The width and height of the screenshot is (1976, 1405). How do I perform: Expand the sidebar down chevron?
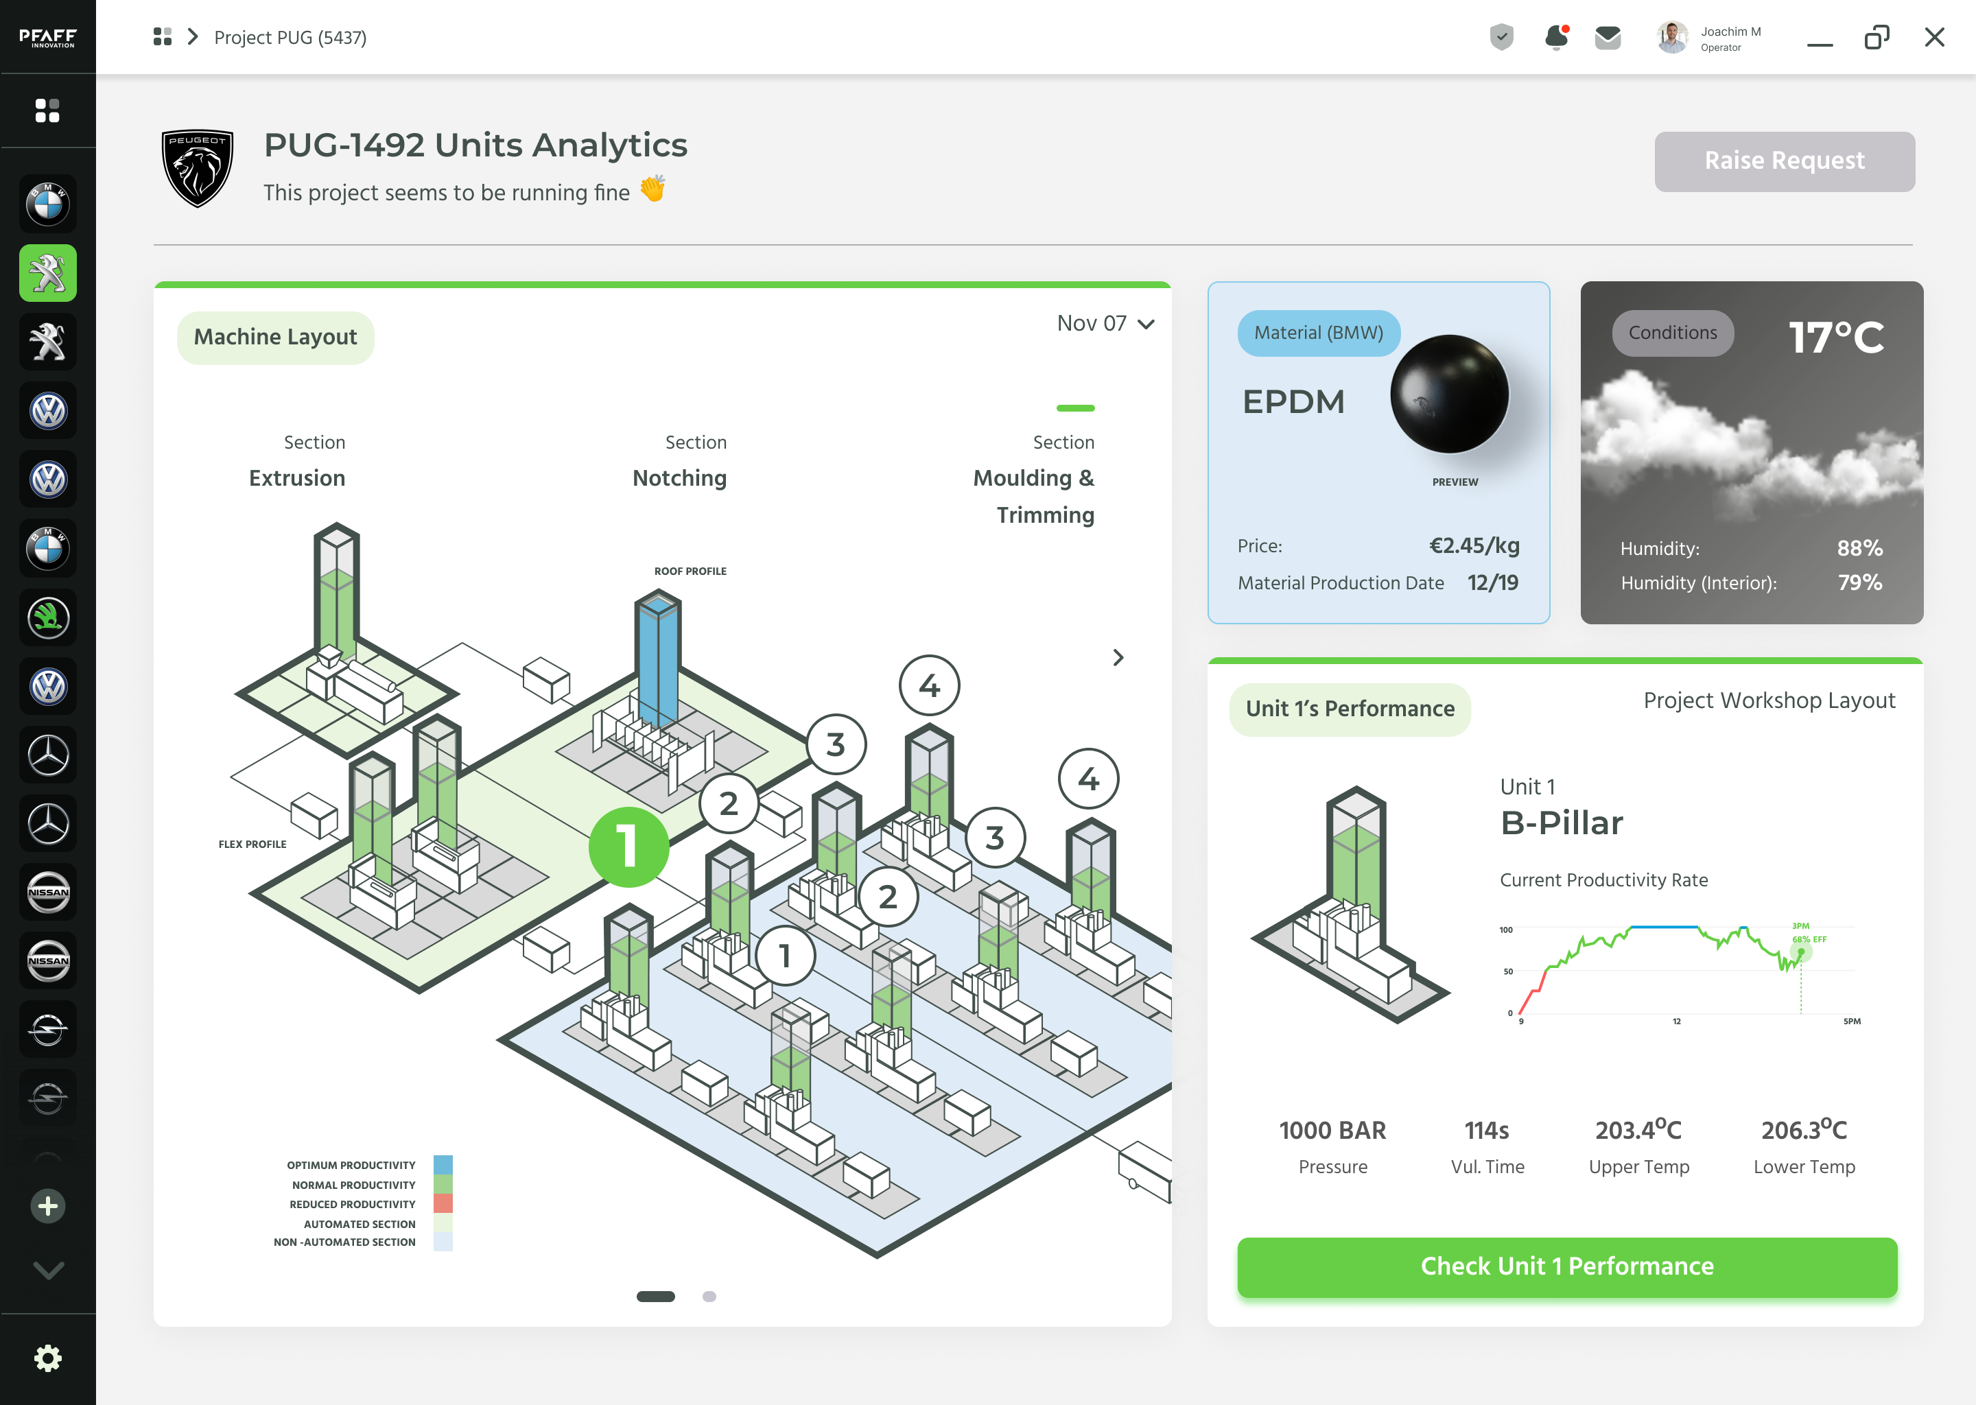(48, 1270)
